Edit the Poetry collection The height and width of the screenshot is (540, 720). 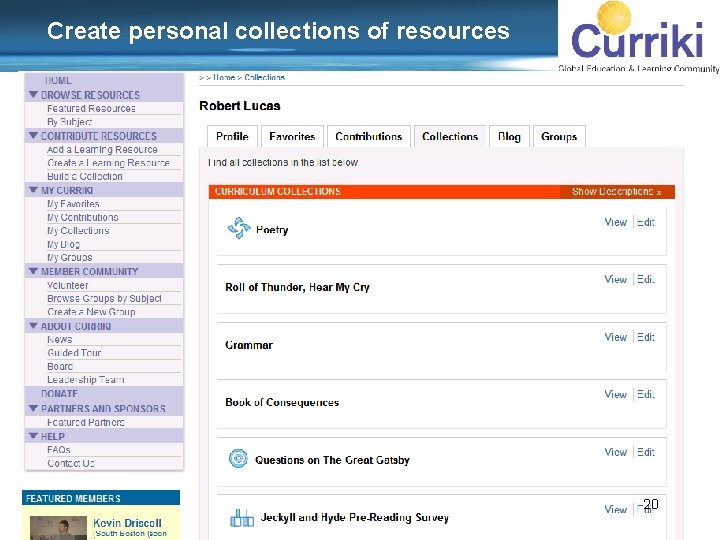(646, 222)
